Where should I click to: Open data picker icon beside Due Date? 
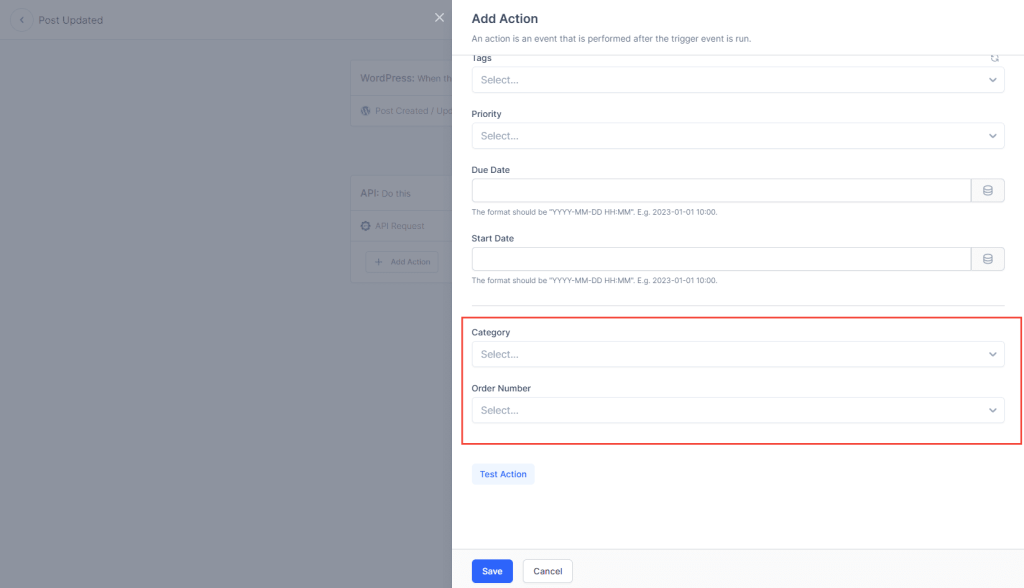[x=987, y=191]
